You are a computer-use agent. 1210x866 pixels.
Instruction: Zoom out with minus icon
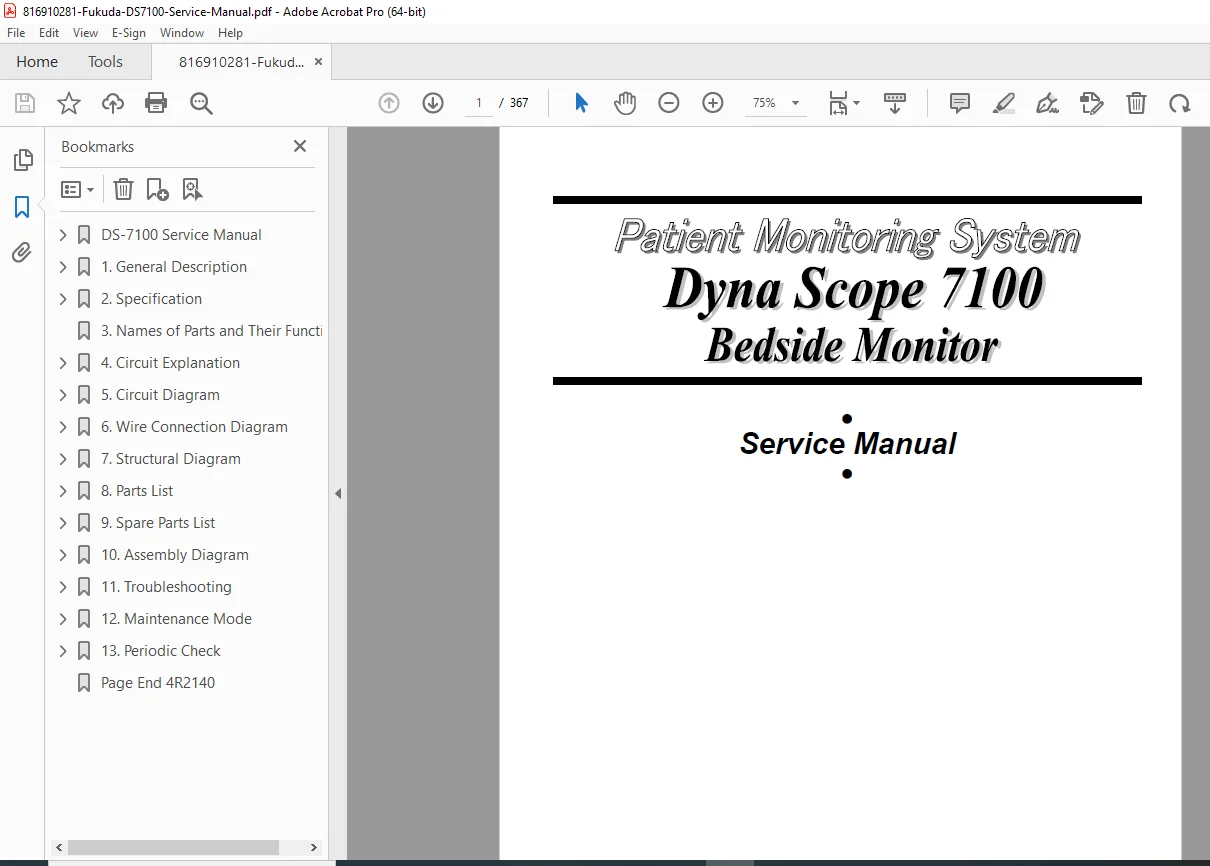(669, 103)
